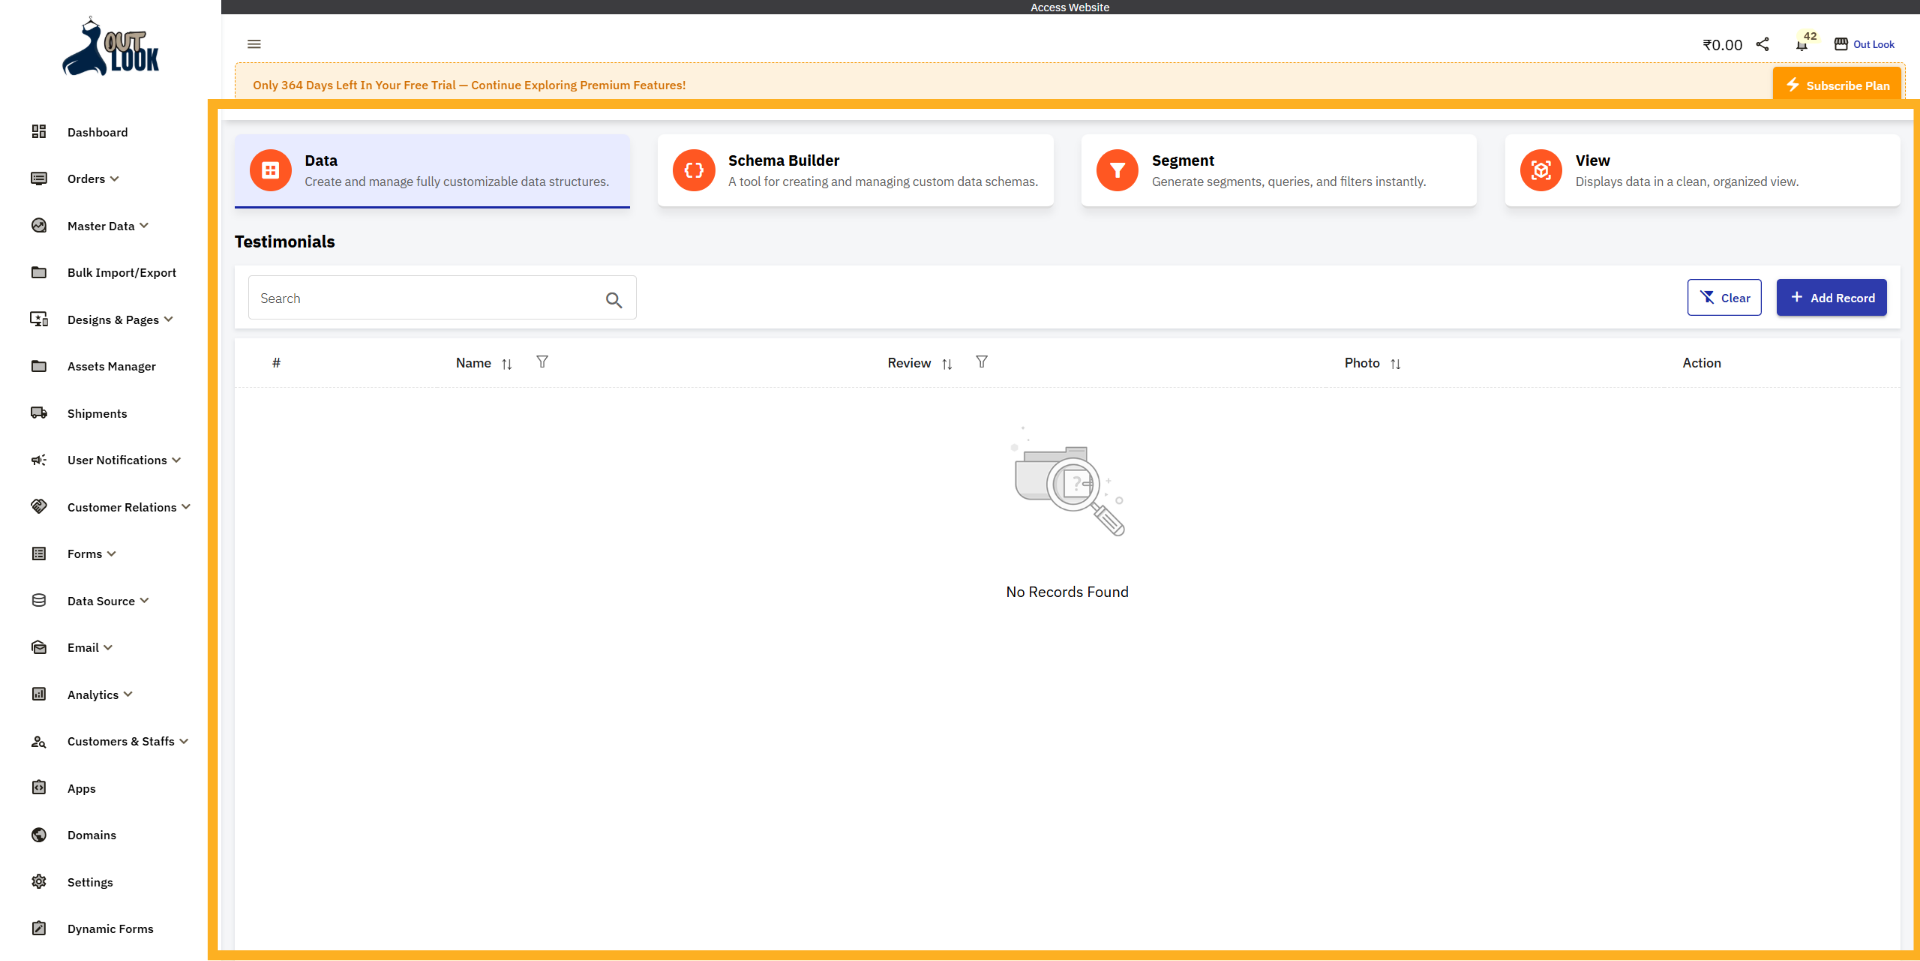1920x961 pixels.
Task: Open the notifications bell
Action: [x=1803, y=44]
